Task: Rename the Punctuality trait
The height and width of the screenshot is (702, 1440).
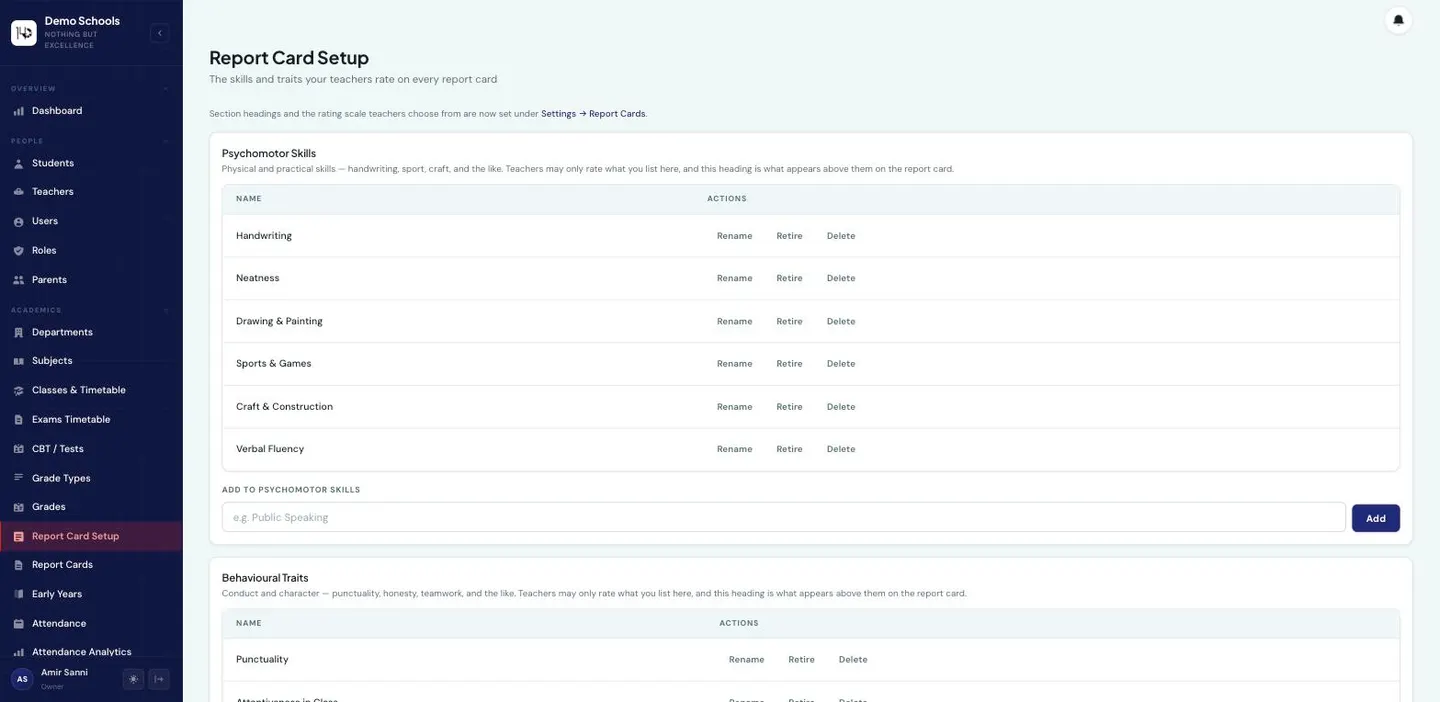Action: tap(746, 660)
